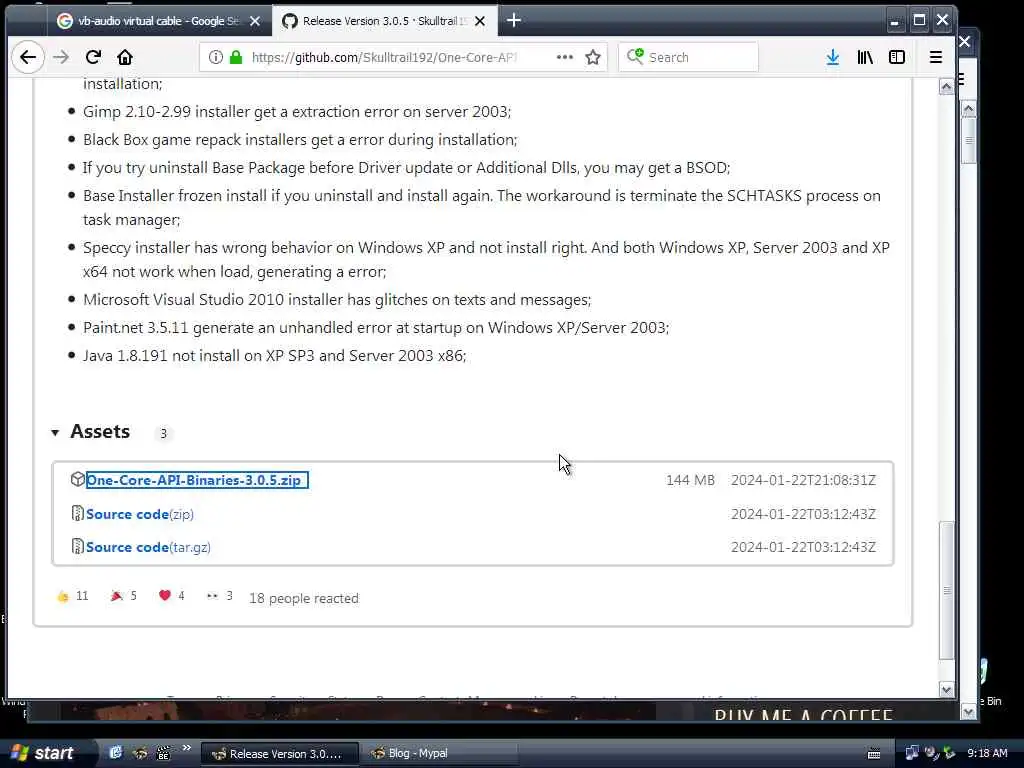Click the 9:18 AM clock
Screen dimensions: 1024x768
(987, 753)
